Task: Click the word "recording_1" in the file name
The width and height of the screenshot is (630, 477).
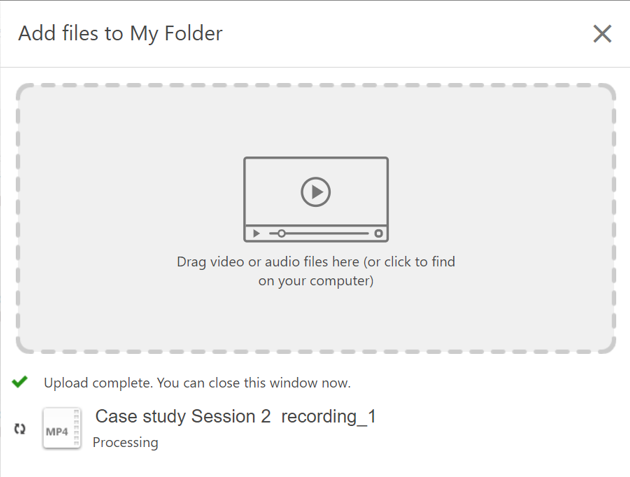Action: [328, 417]
